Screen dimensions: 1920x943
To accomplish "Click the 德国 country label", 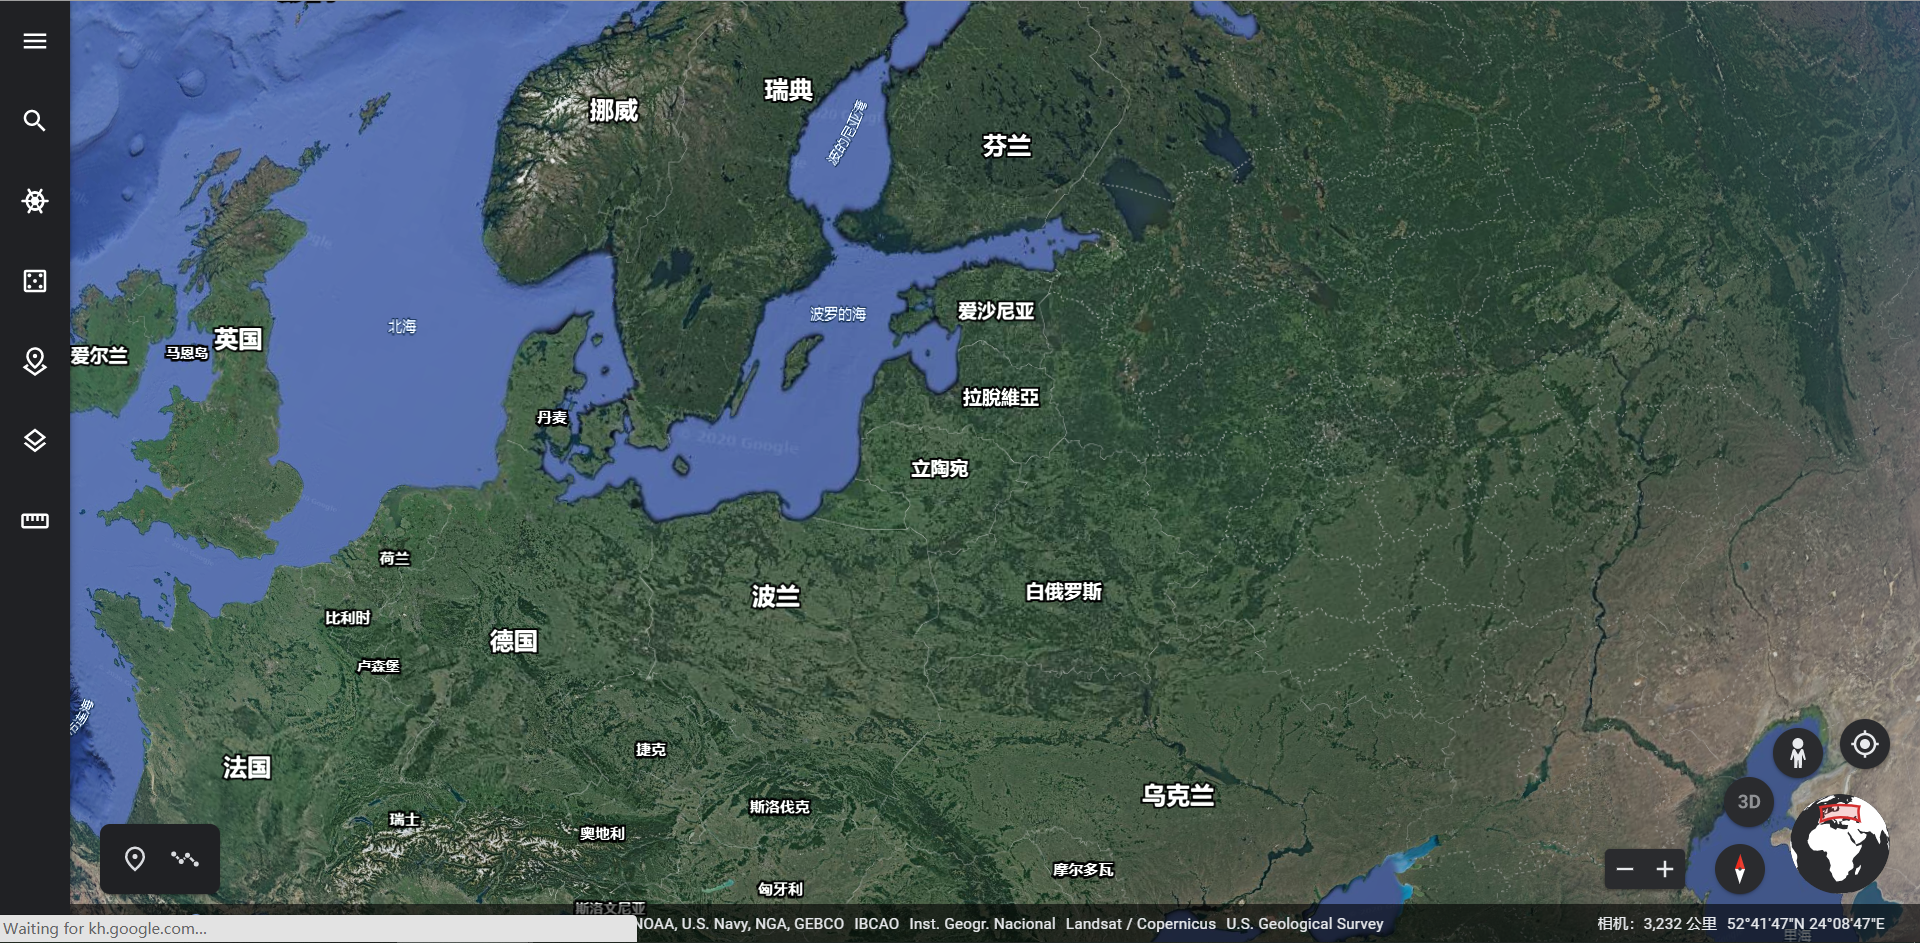I will (x=514, y=641).
